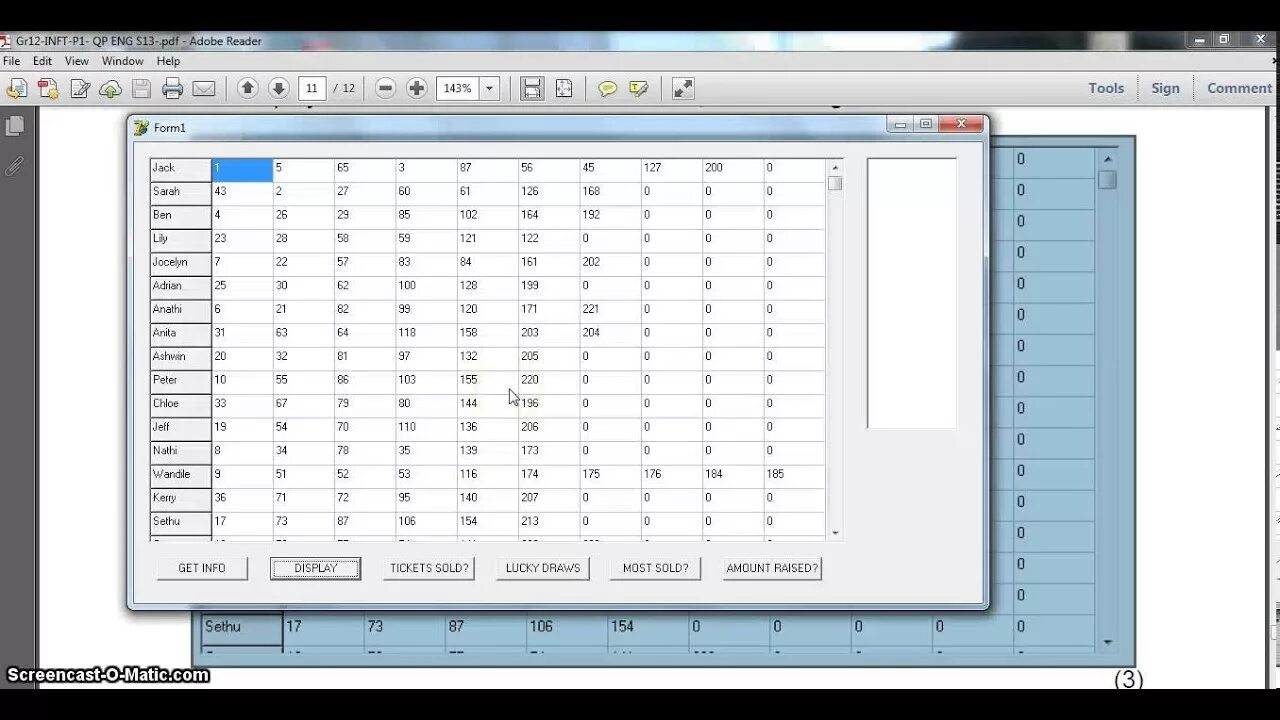Click the zoom out minus icon
The height and width of the screenshot is (720, 1280).
pos(386,88)
